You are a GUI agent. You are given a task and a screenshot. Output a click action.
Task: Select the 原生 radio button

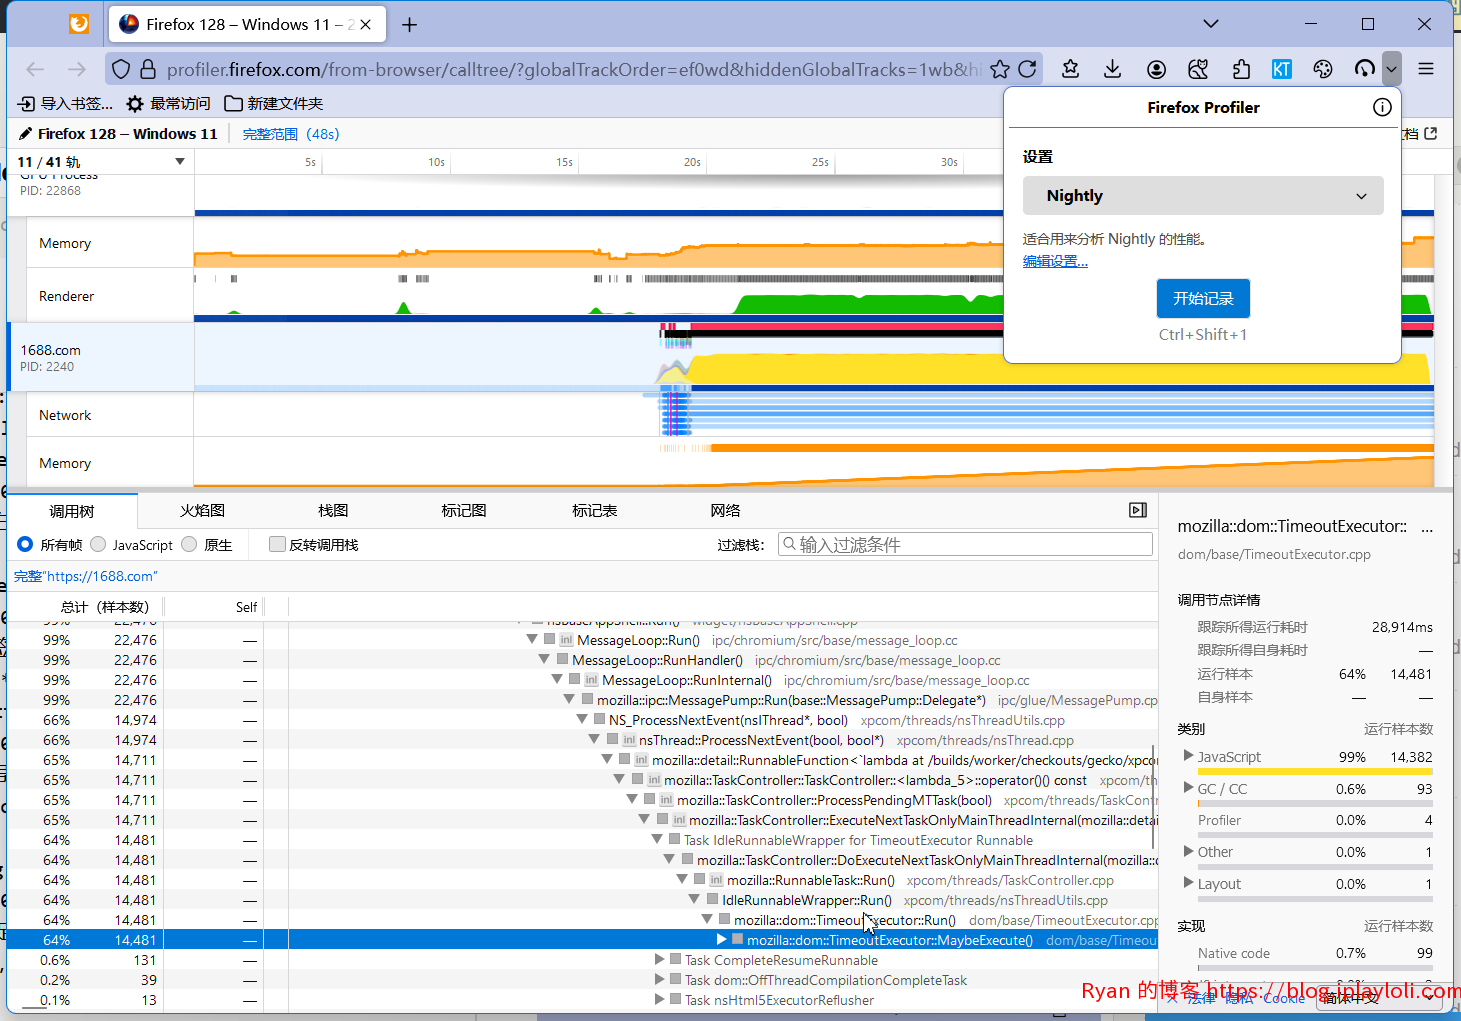click(189, 544)
